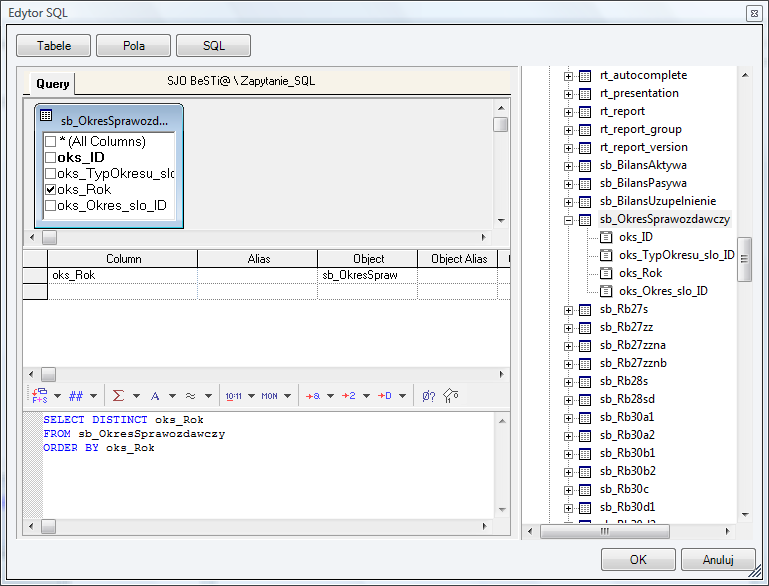This screenshot has height=586, width=769.
Task: Click table icon next to sb_Rb27s
Action: (585, 310)
